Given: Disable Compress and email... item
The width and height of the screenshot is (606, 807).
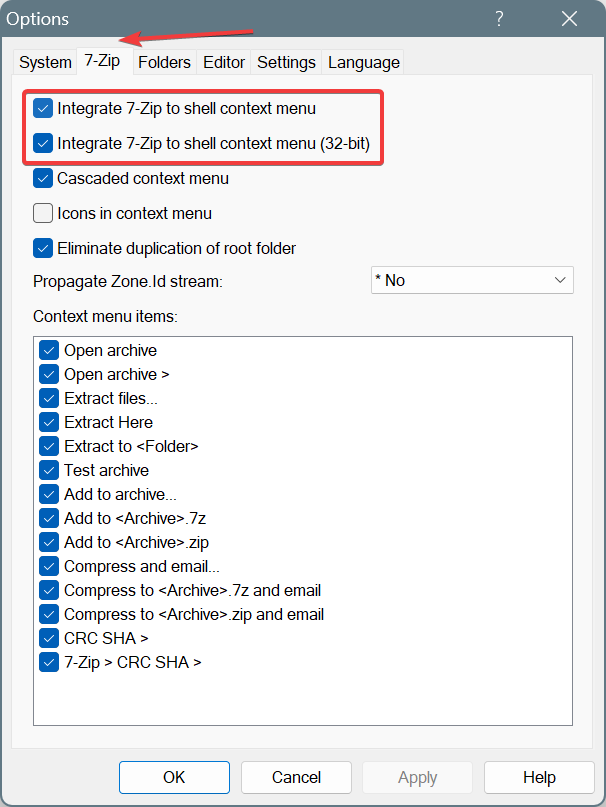Looking at the screenshot, I should [x=49, y=566].
